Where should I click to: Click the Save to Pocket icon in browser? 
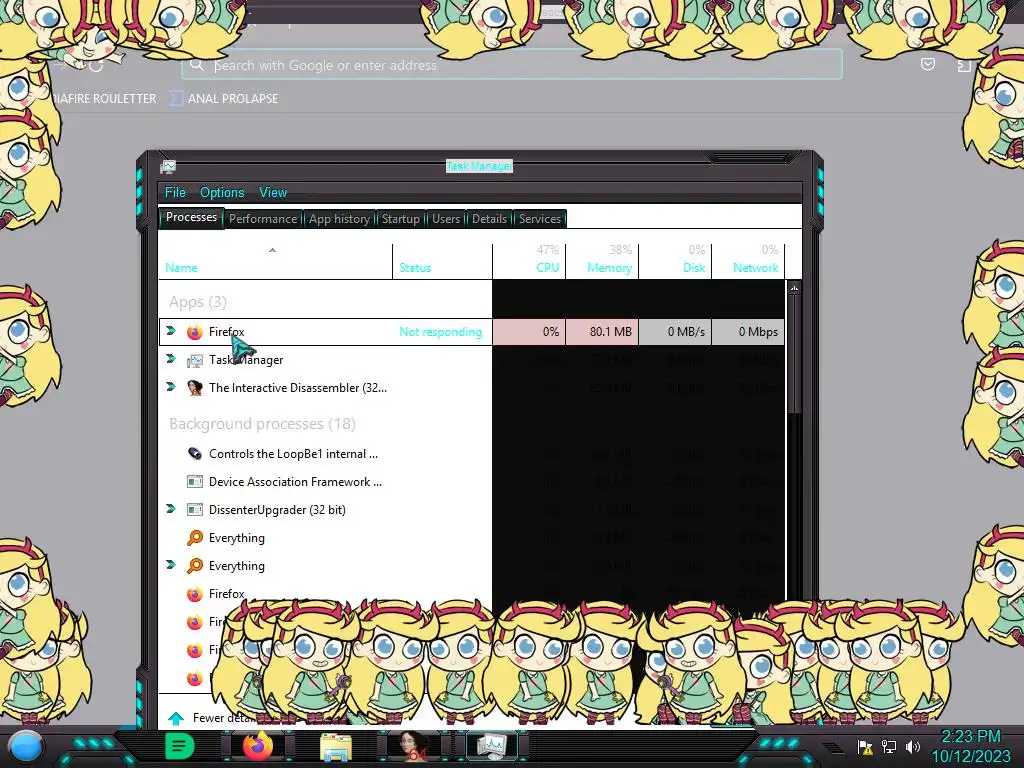[x=927, y=64]
